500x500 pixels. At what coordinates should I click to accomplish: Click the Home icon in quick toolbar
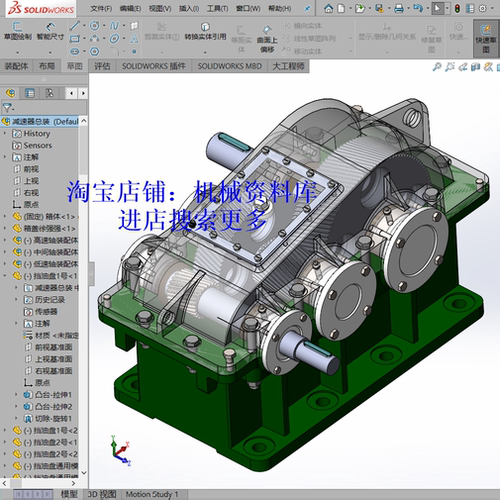point(328,8)
